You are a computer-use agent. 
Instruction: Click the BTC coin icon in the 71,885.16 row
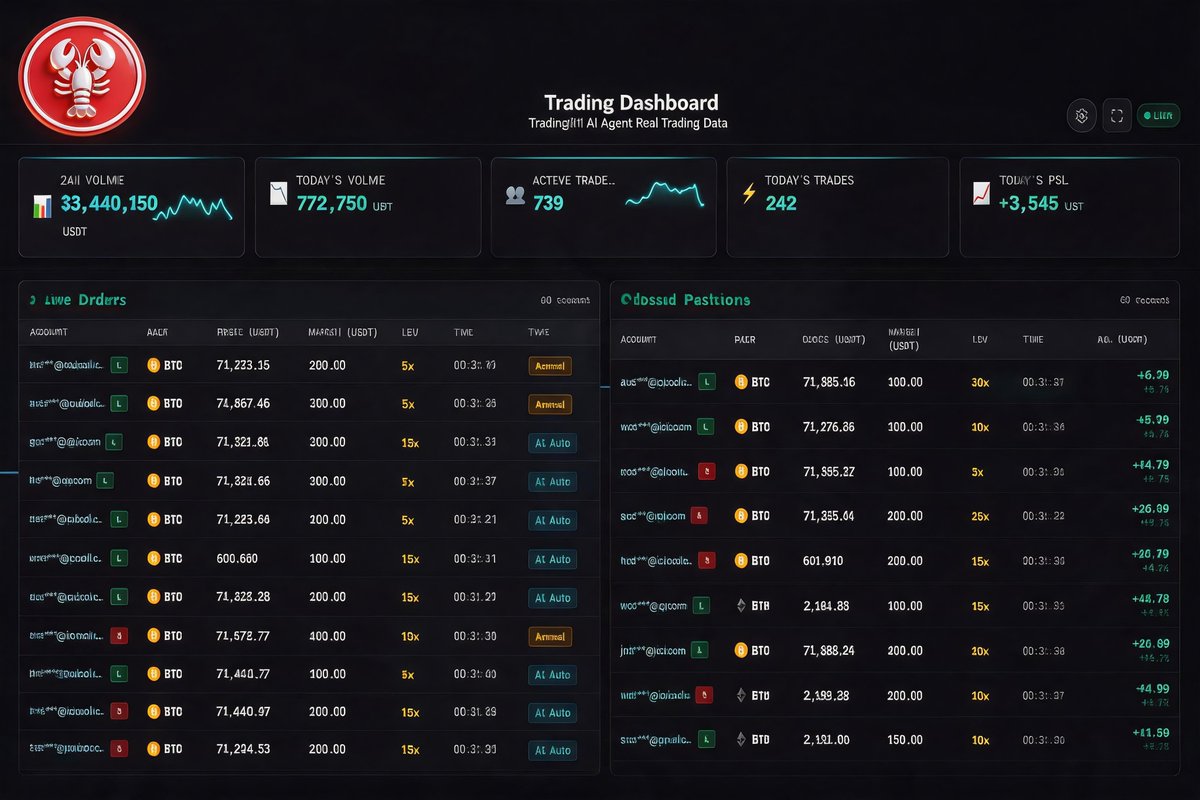tap(742, 382)
